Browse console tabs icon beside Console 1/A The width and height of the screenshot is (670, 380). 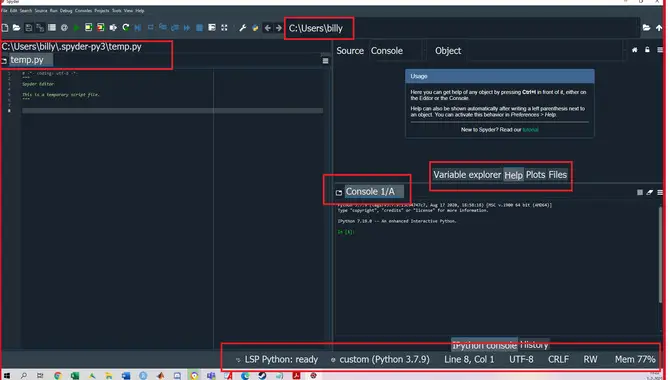coord(339,192)
